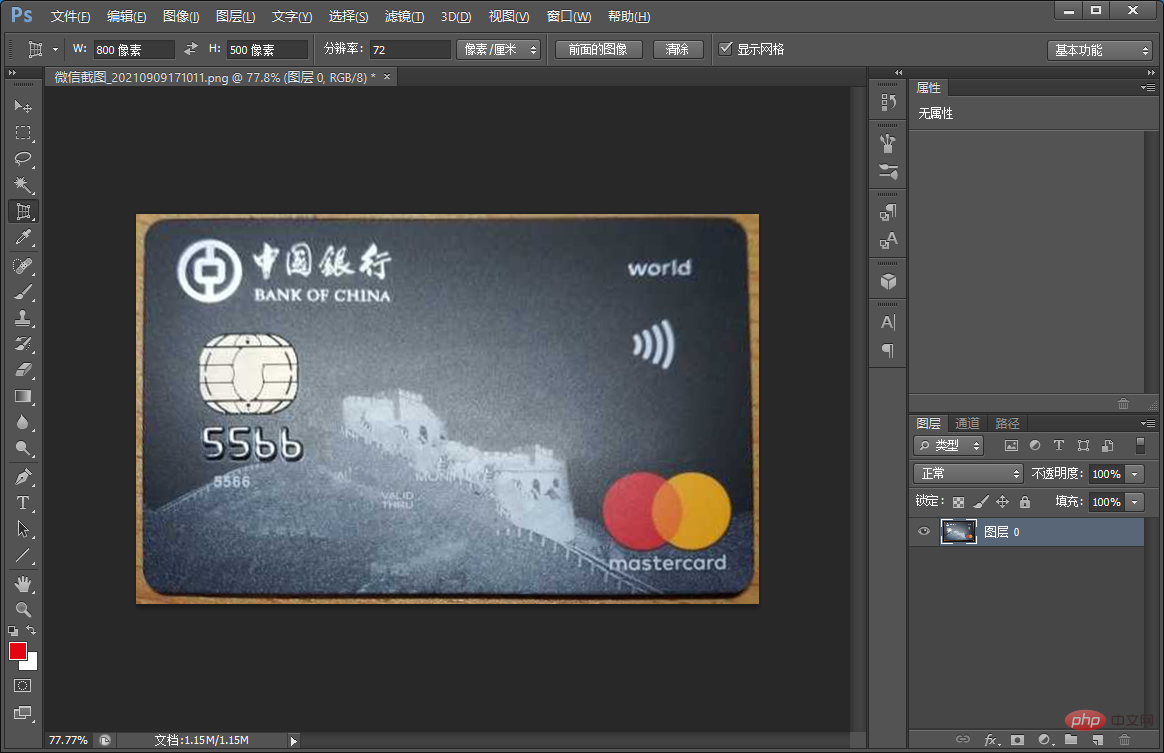Open the 图层 menu
The image size is (1164, 753).
coord(235,16)
